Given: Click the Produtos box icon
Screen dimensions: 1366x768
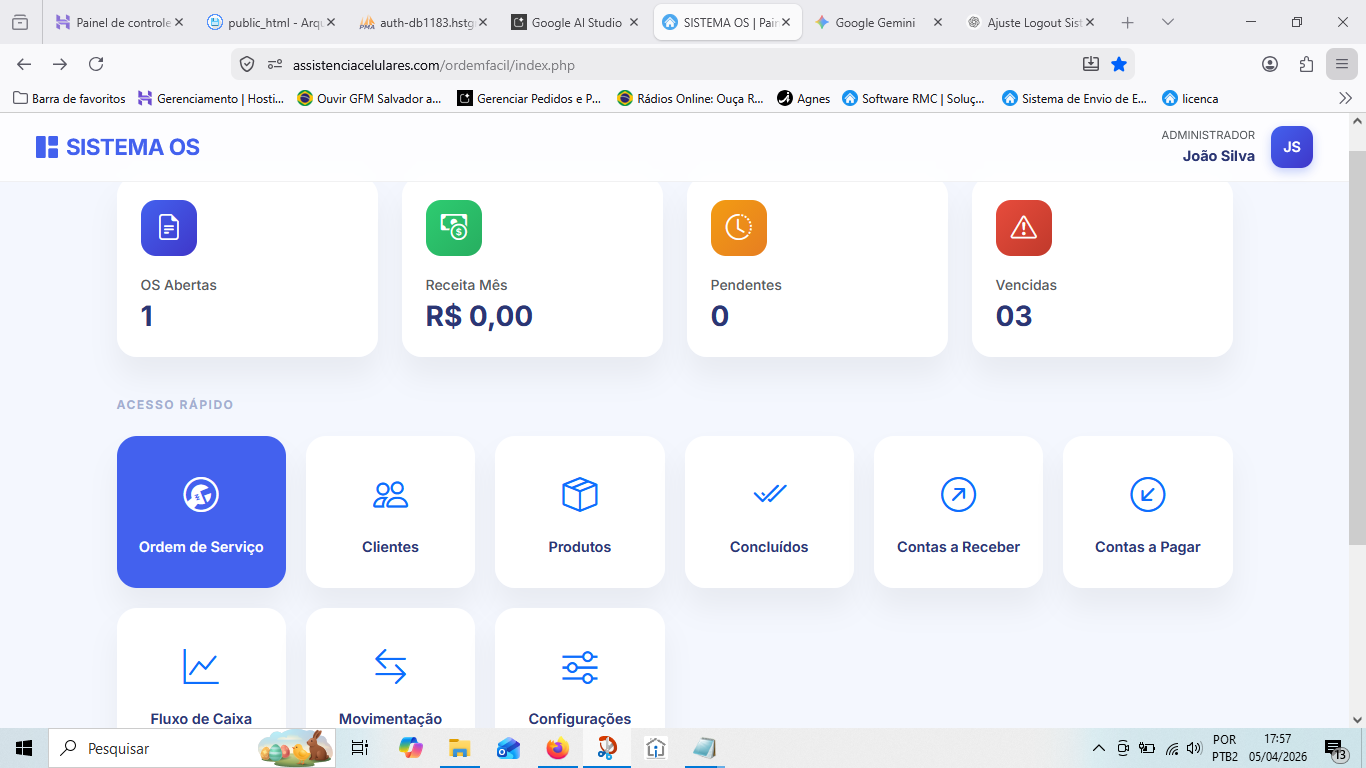Looking at the screenshot, I should point(579,494).
